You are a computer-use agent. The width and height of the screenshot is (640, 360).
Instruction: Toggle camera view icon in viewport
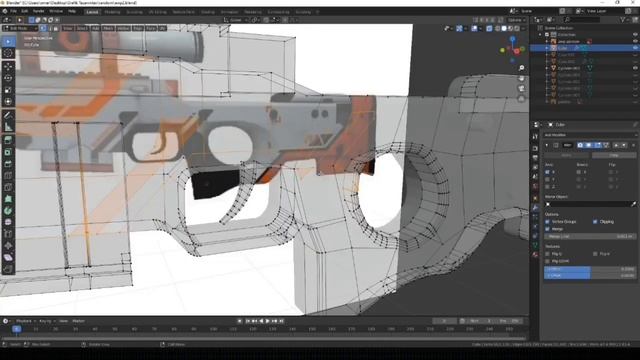click(521, 88)
